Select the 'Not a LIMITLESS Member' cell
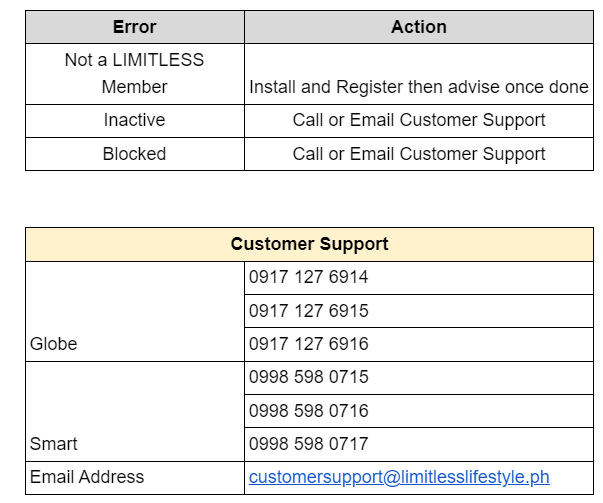 point(134,73)
